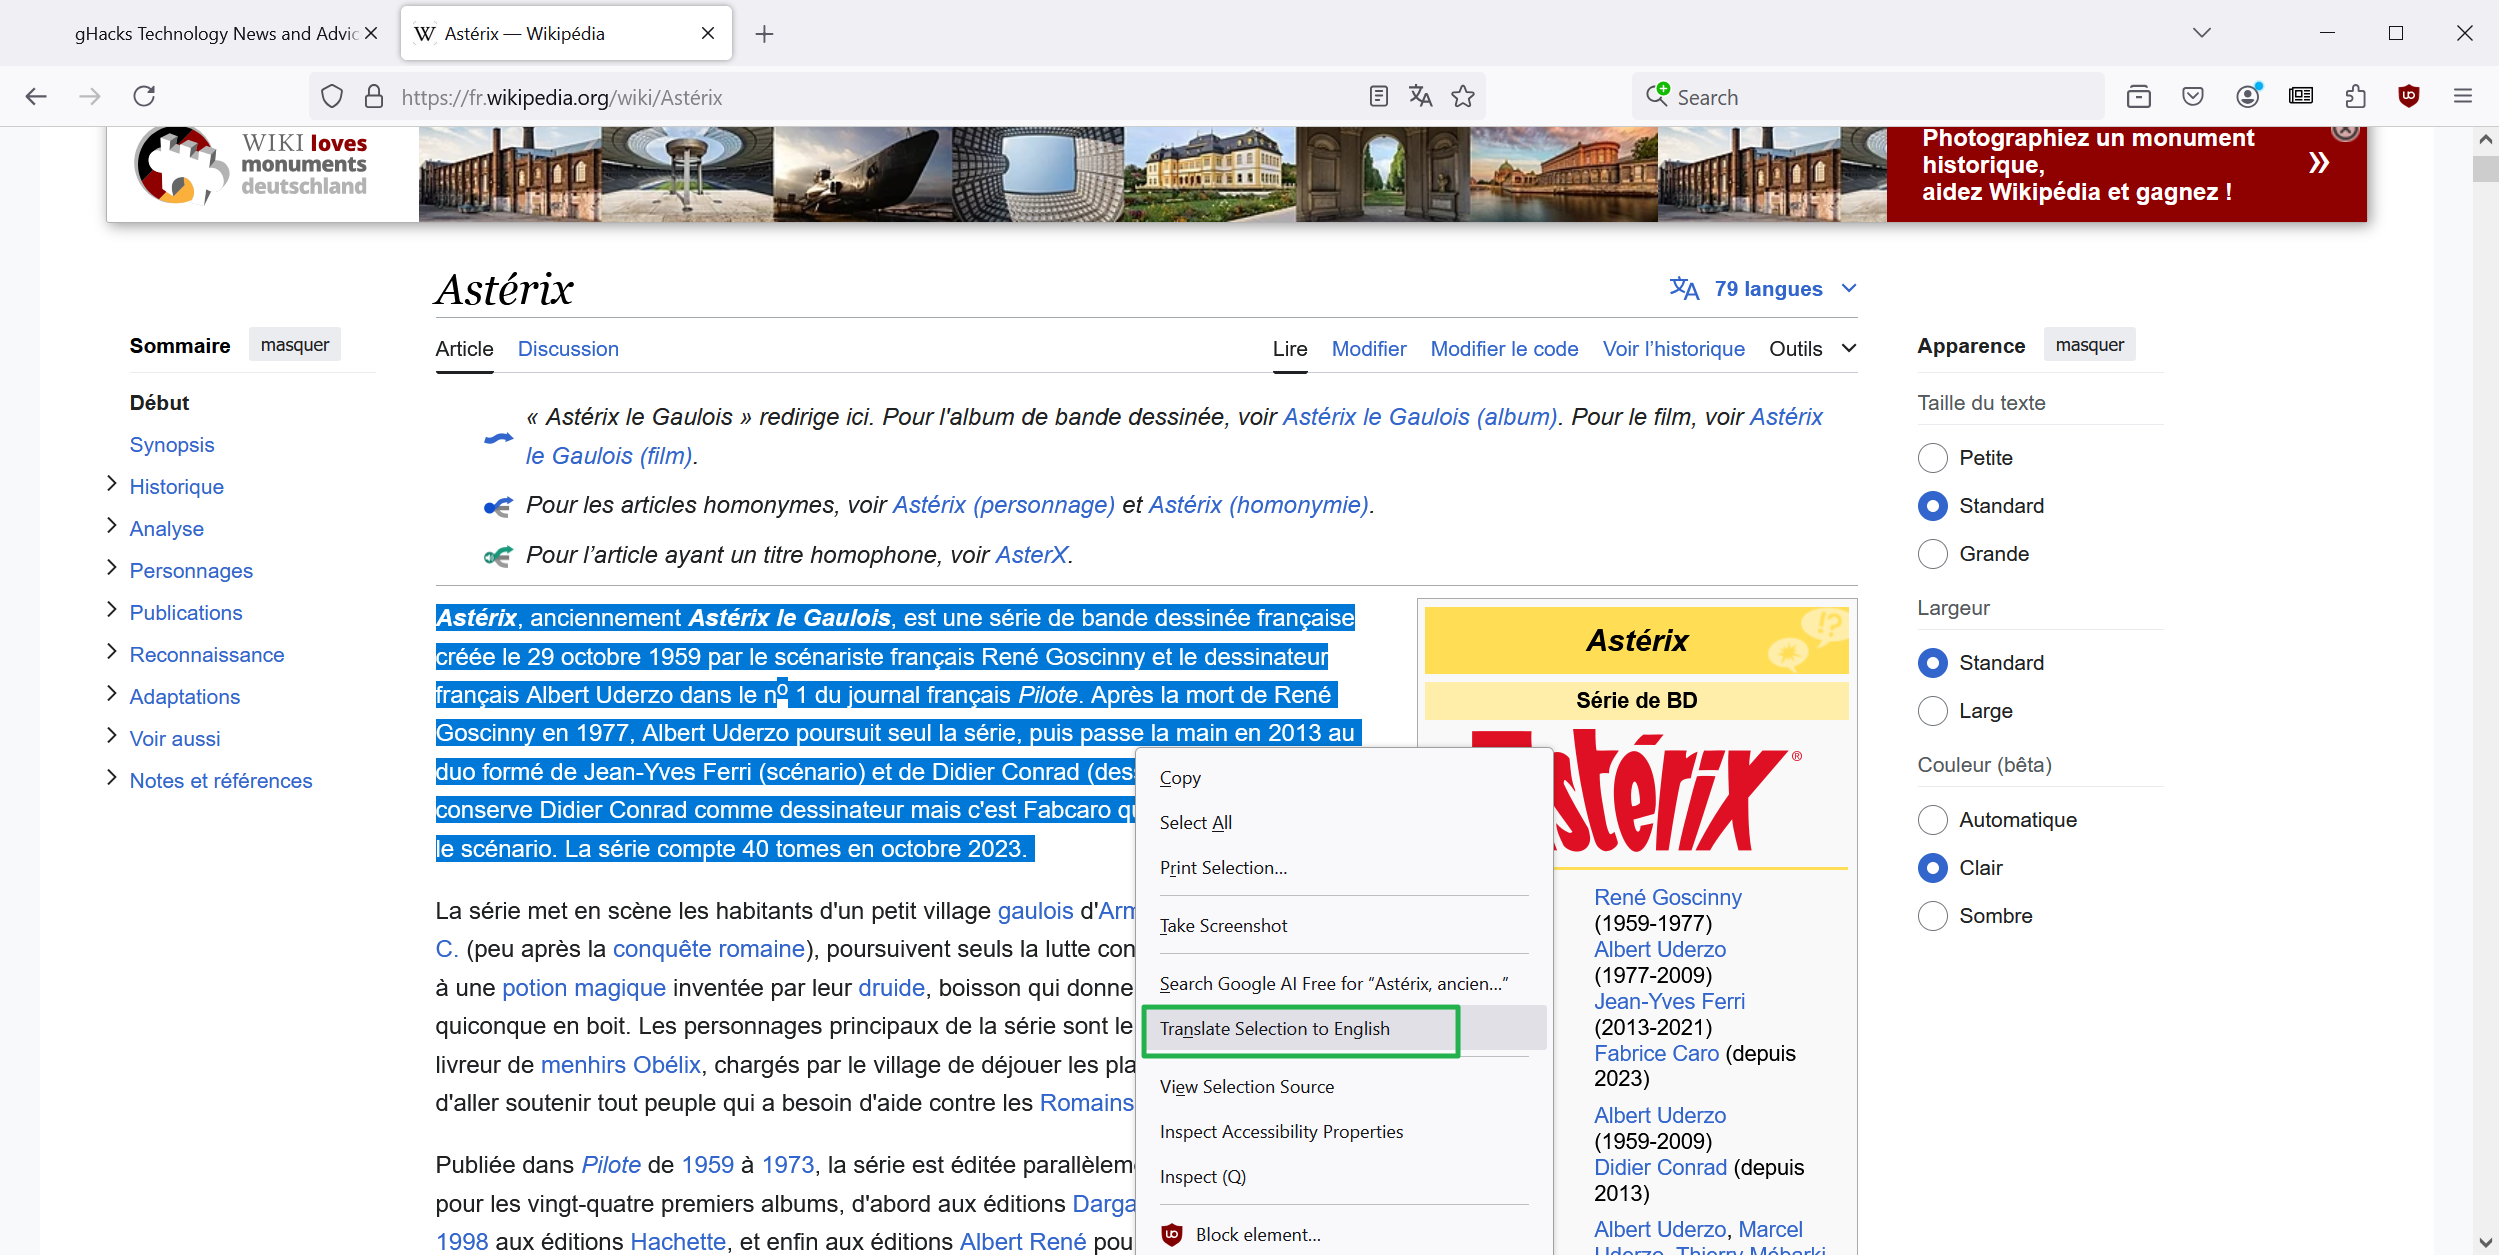
Task: Choose Block element in context menu
Action: point(1344,1235)
